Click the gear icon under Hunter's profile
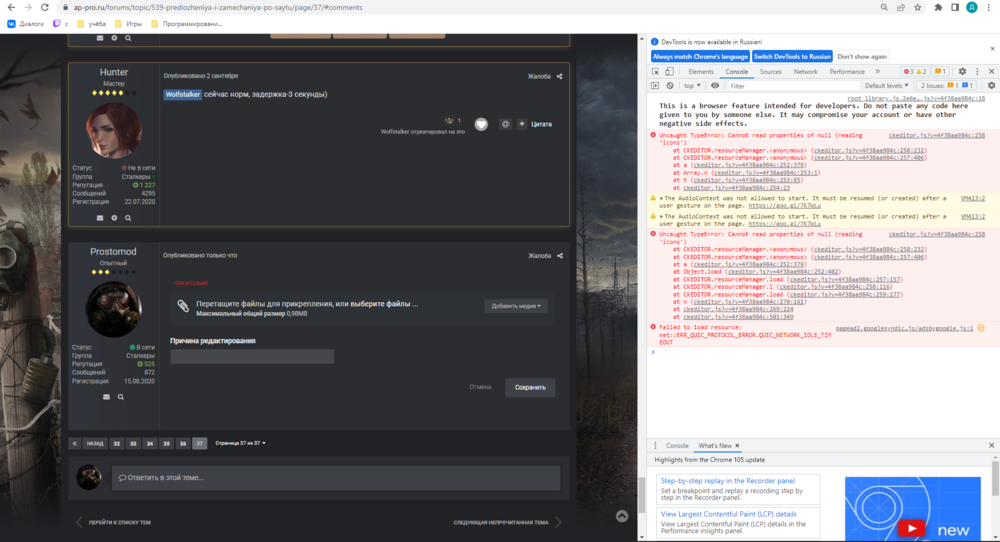Image resolution: width=1000 pixels, height=542 pixels. pyautogui.click(x=114, y=218)
